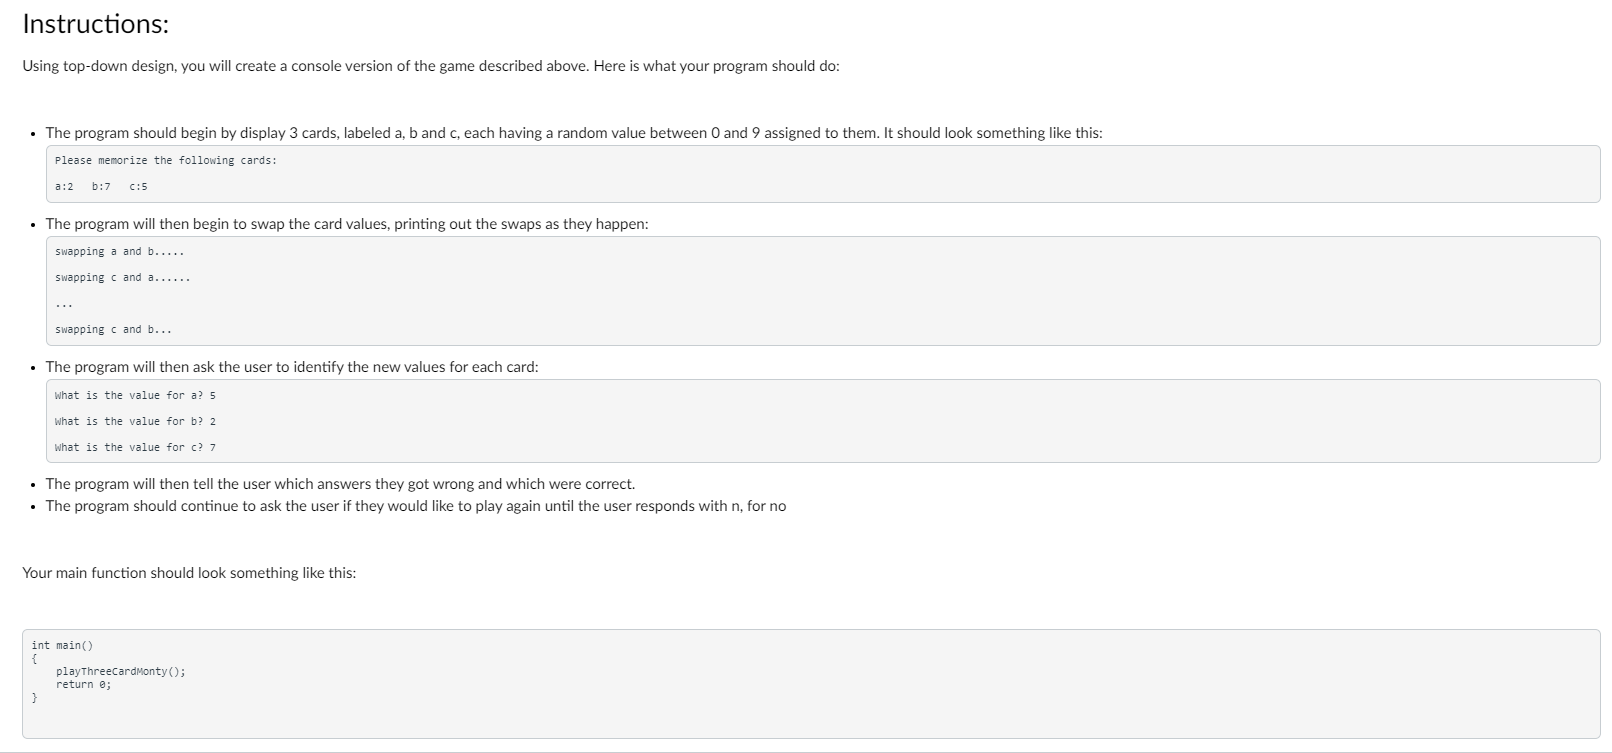
Task: Click the bullet about wrong and correct answers
Action: pyautogui.click(x=340, y=484)
